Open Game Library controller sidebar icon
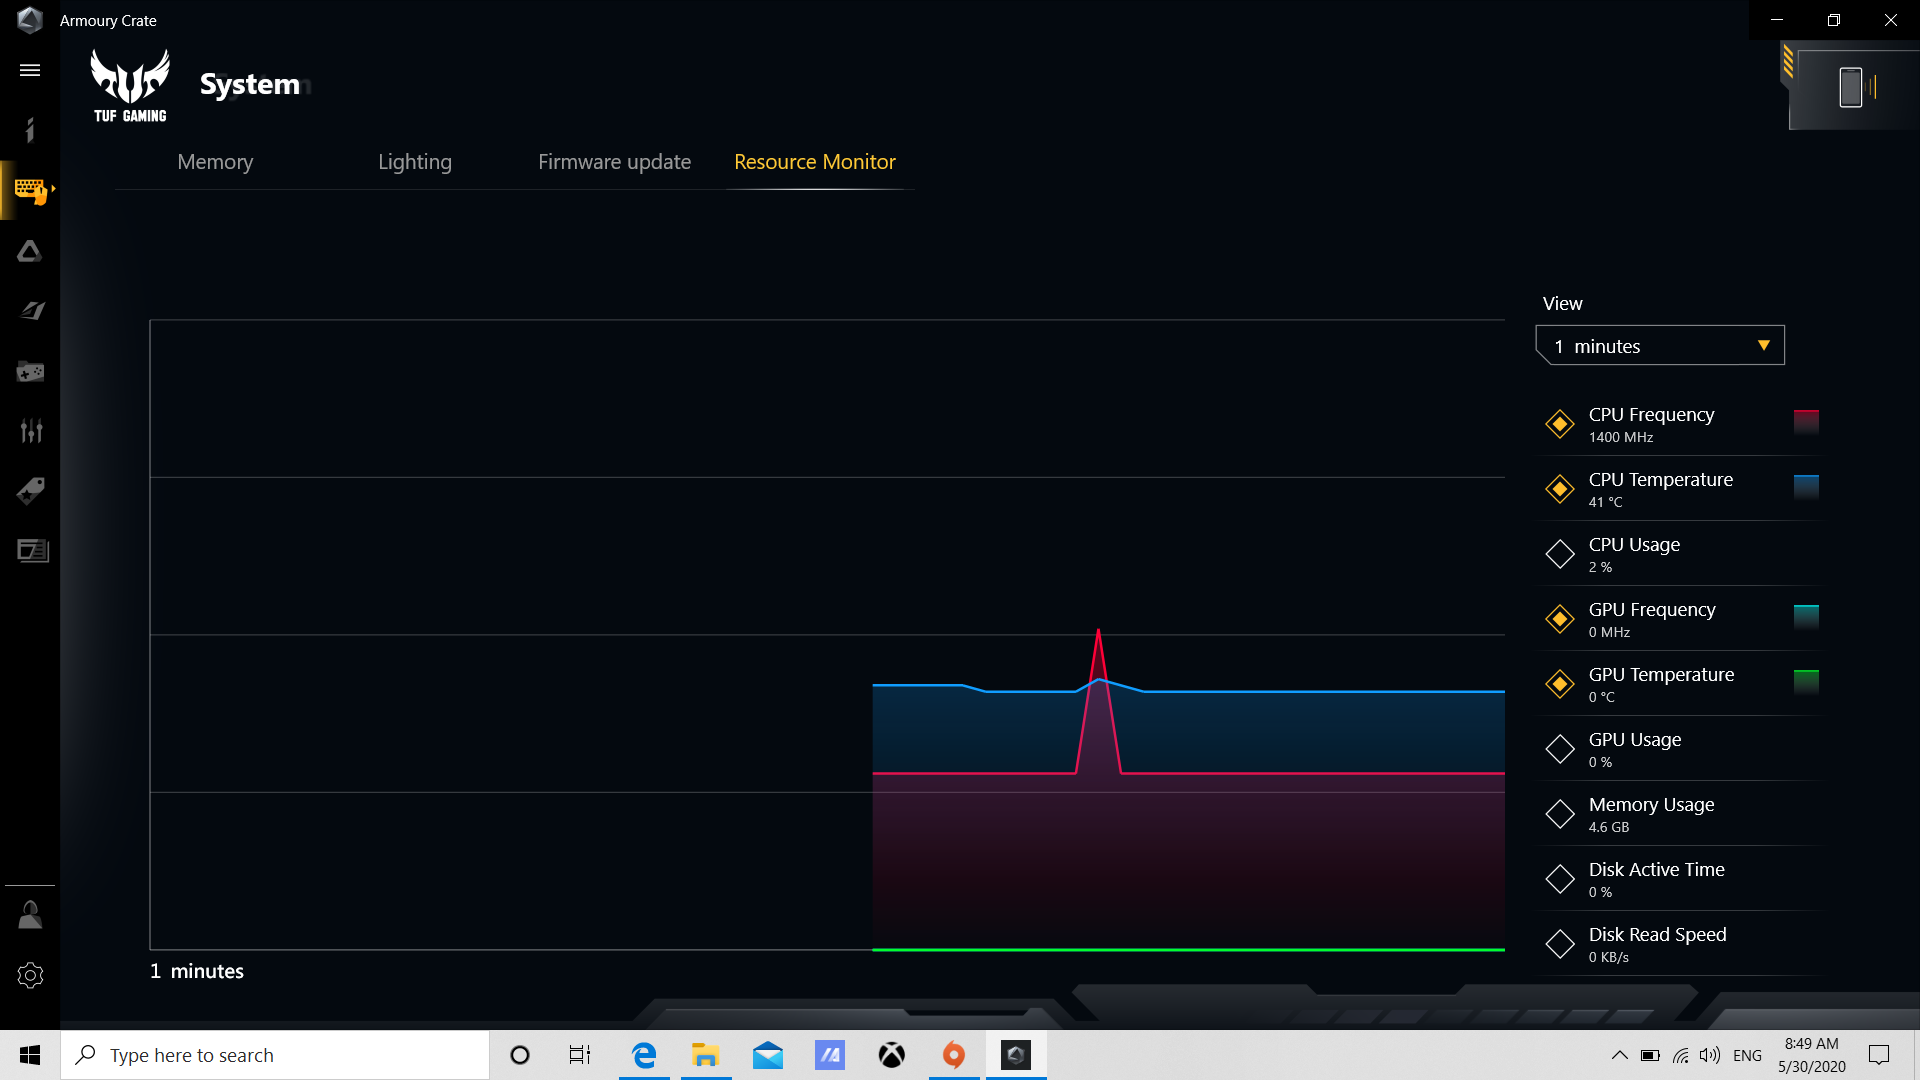Screen dimensions: 1920x1080 click(30, 372)
